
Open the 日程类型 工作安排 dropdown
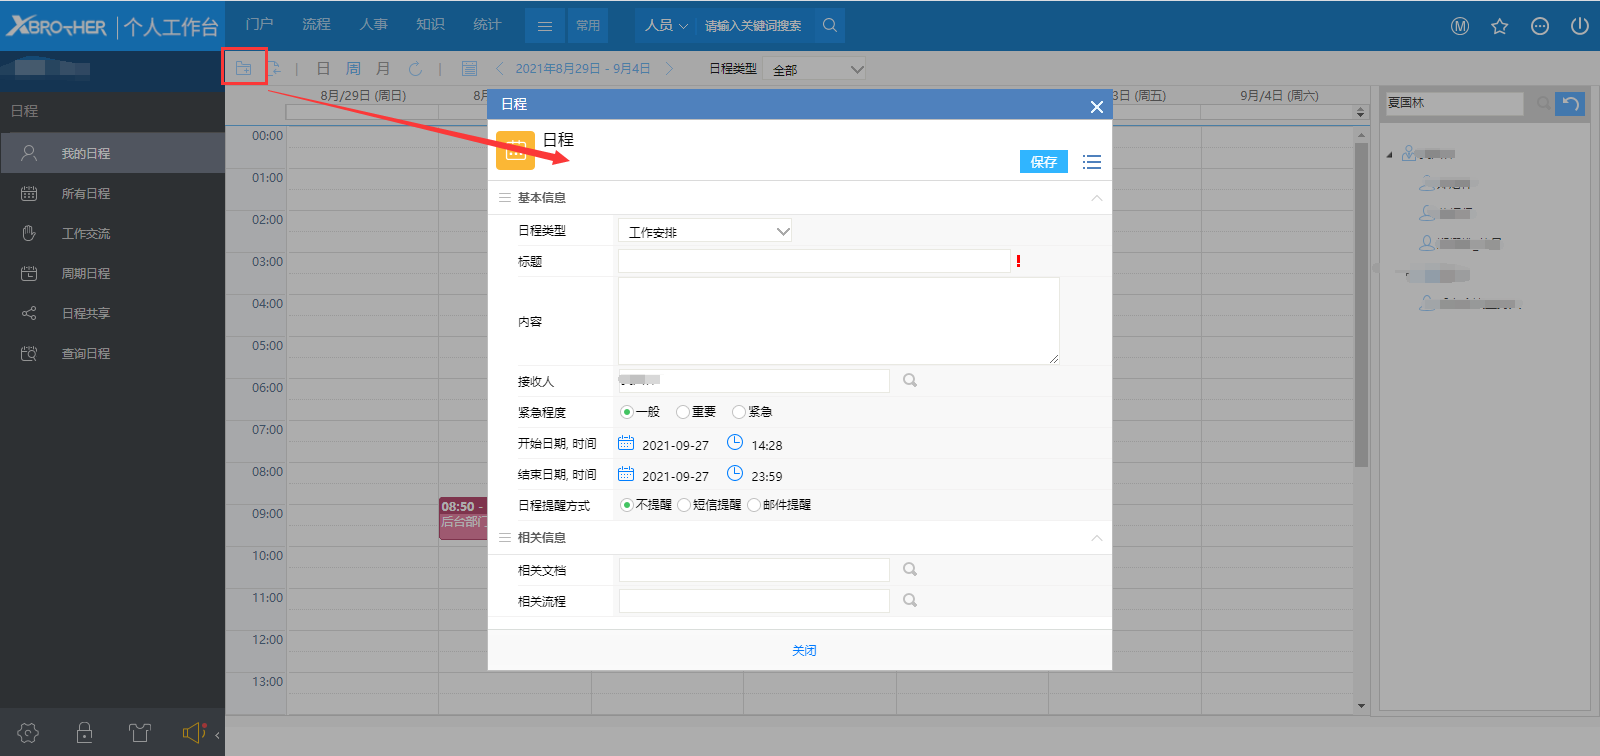(705, 231)
